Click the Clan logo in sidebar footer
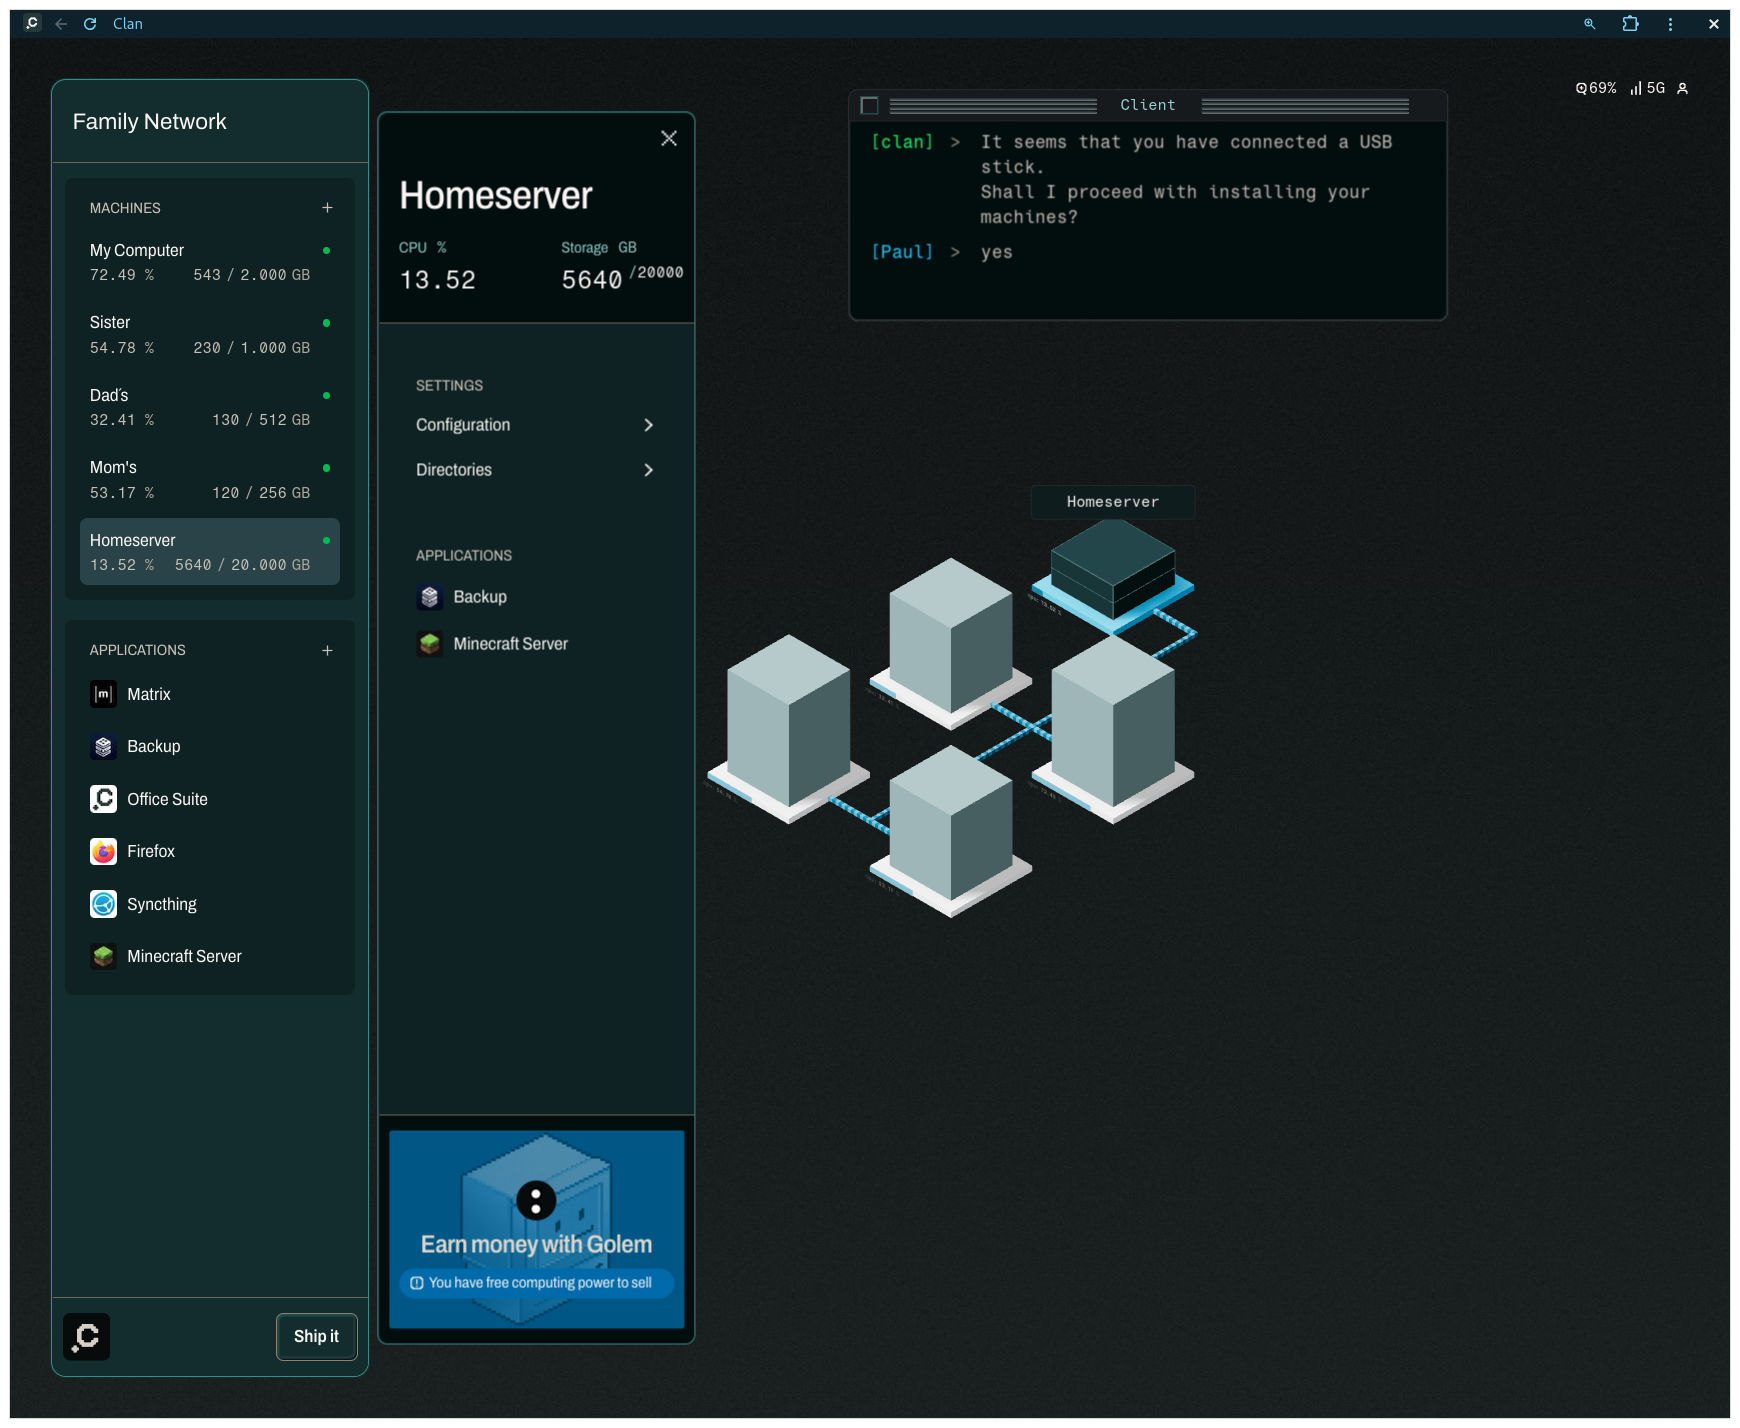The image size is (1740, 1428). pos(87,1336)
